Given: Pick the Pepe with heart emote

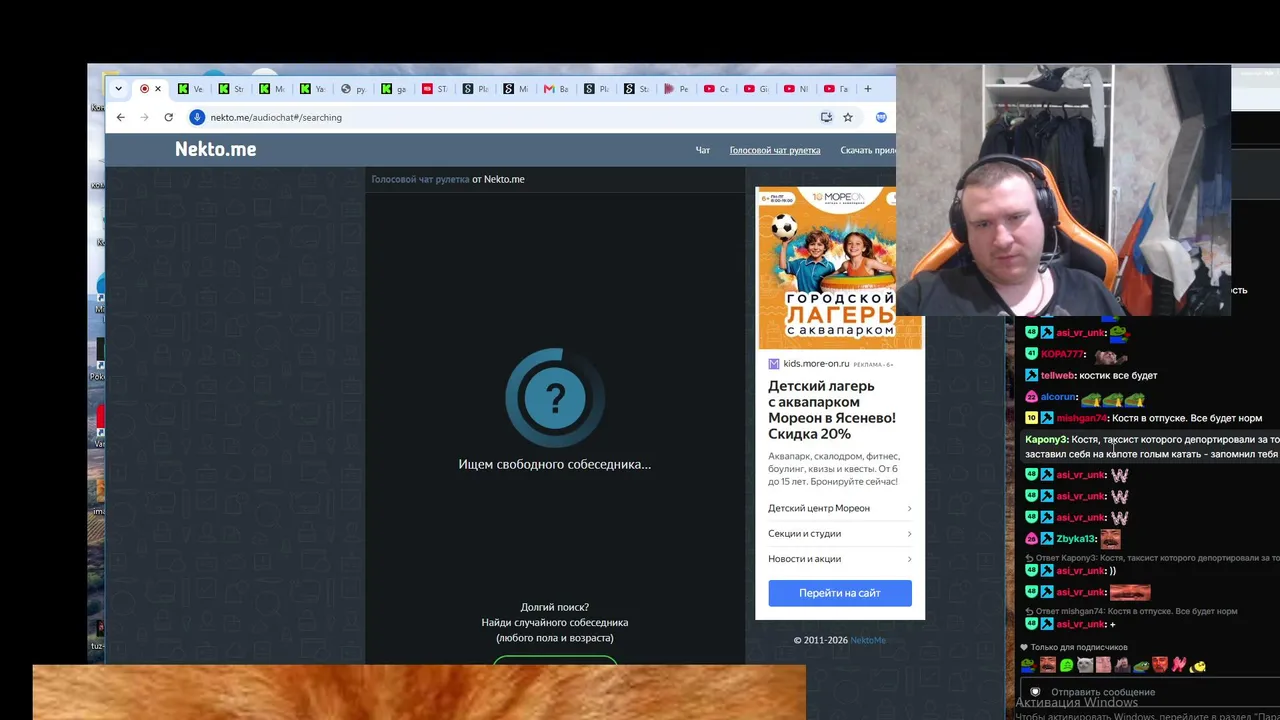Looking at the screenshot, I should point(1028,665).
